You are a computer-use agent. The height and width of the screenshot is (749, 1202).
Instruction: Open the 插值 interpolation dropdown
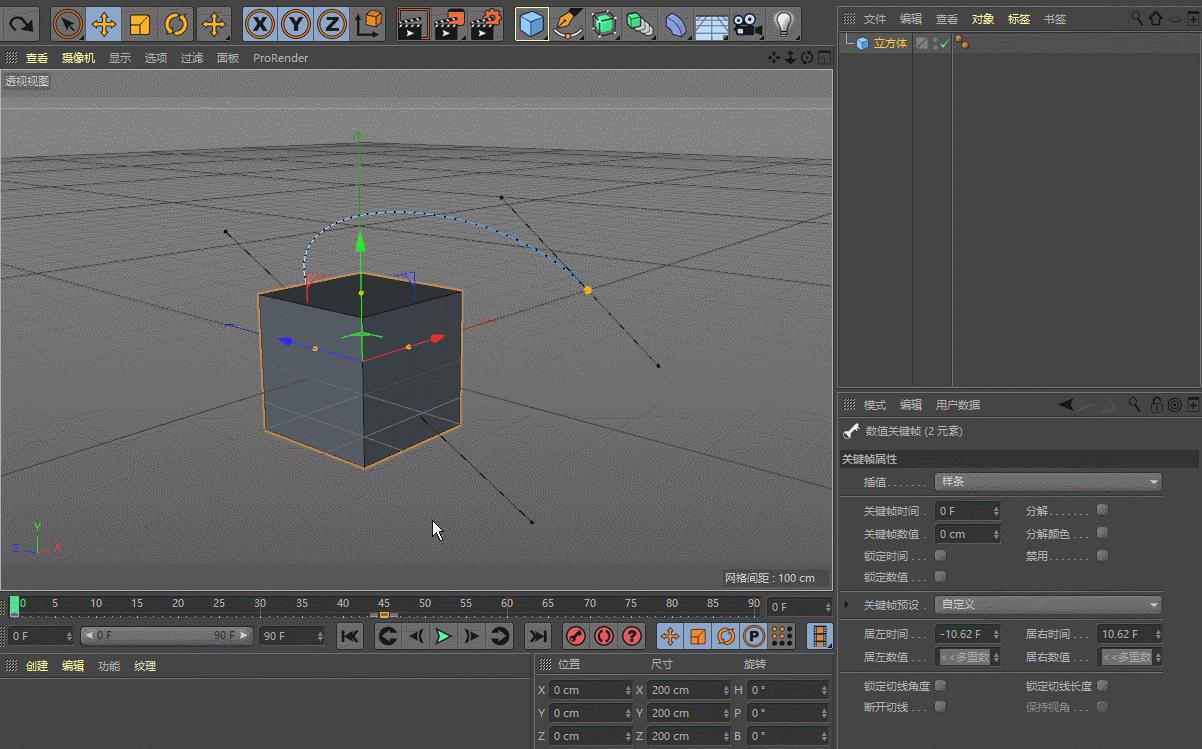click(x=1048, y=481)
